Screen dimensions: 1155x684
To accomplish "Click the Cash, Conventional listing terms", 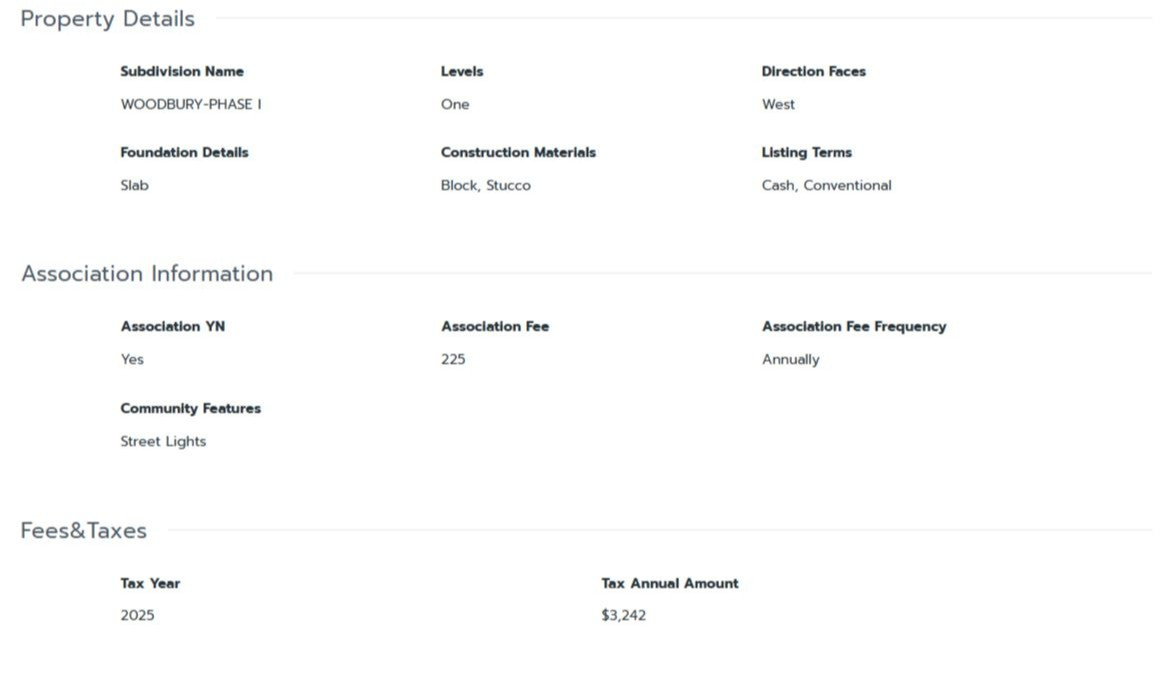I will coord(826,186).
